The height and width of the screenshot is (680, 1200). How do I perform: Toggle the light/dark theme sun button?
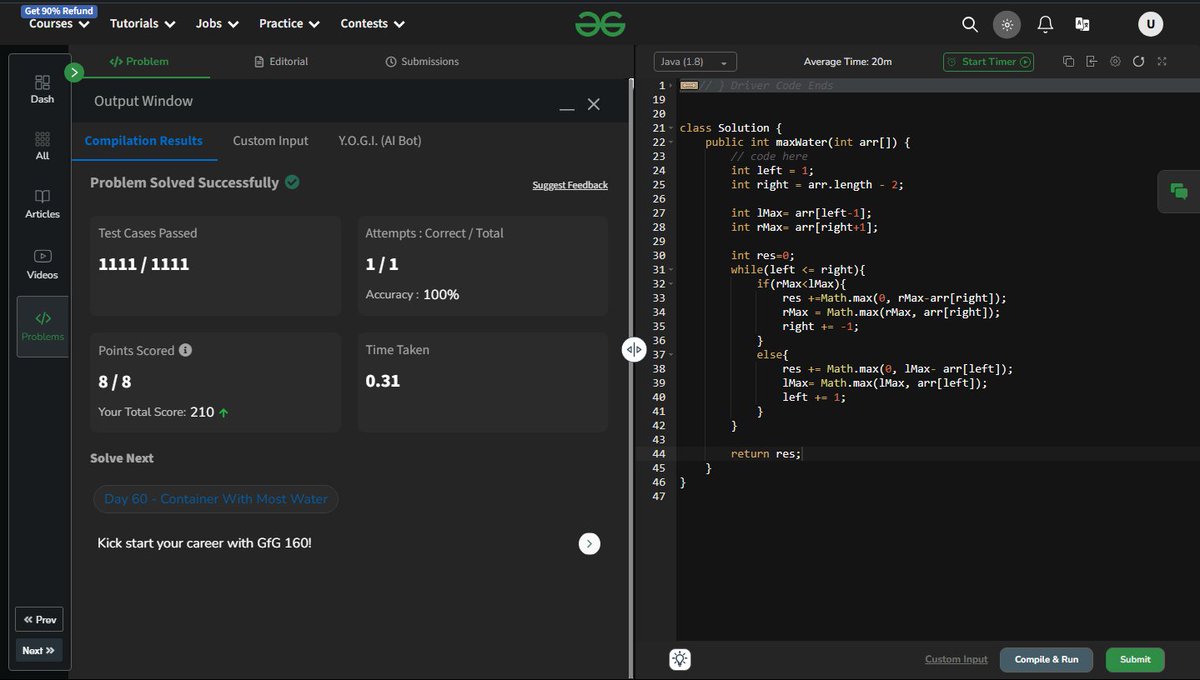(1007, 24)
